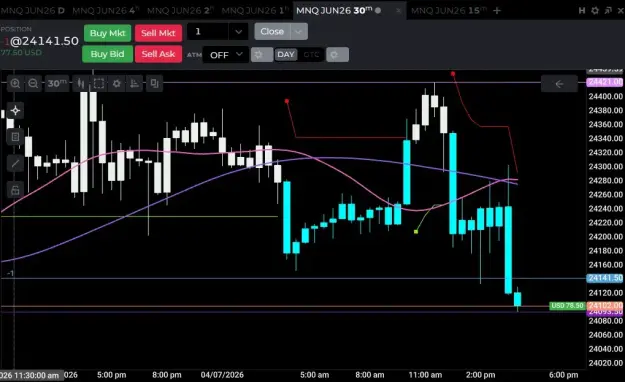Expand the dropdown arrow next to Close
Image resolution: width=625 pixels, height=382 pixels.
pos(299,32)
